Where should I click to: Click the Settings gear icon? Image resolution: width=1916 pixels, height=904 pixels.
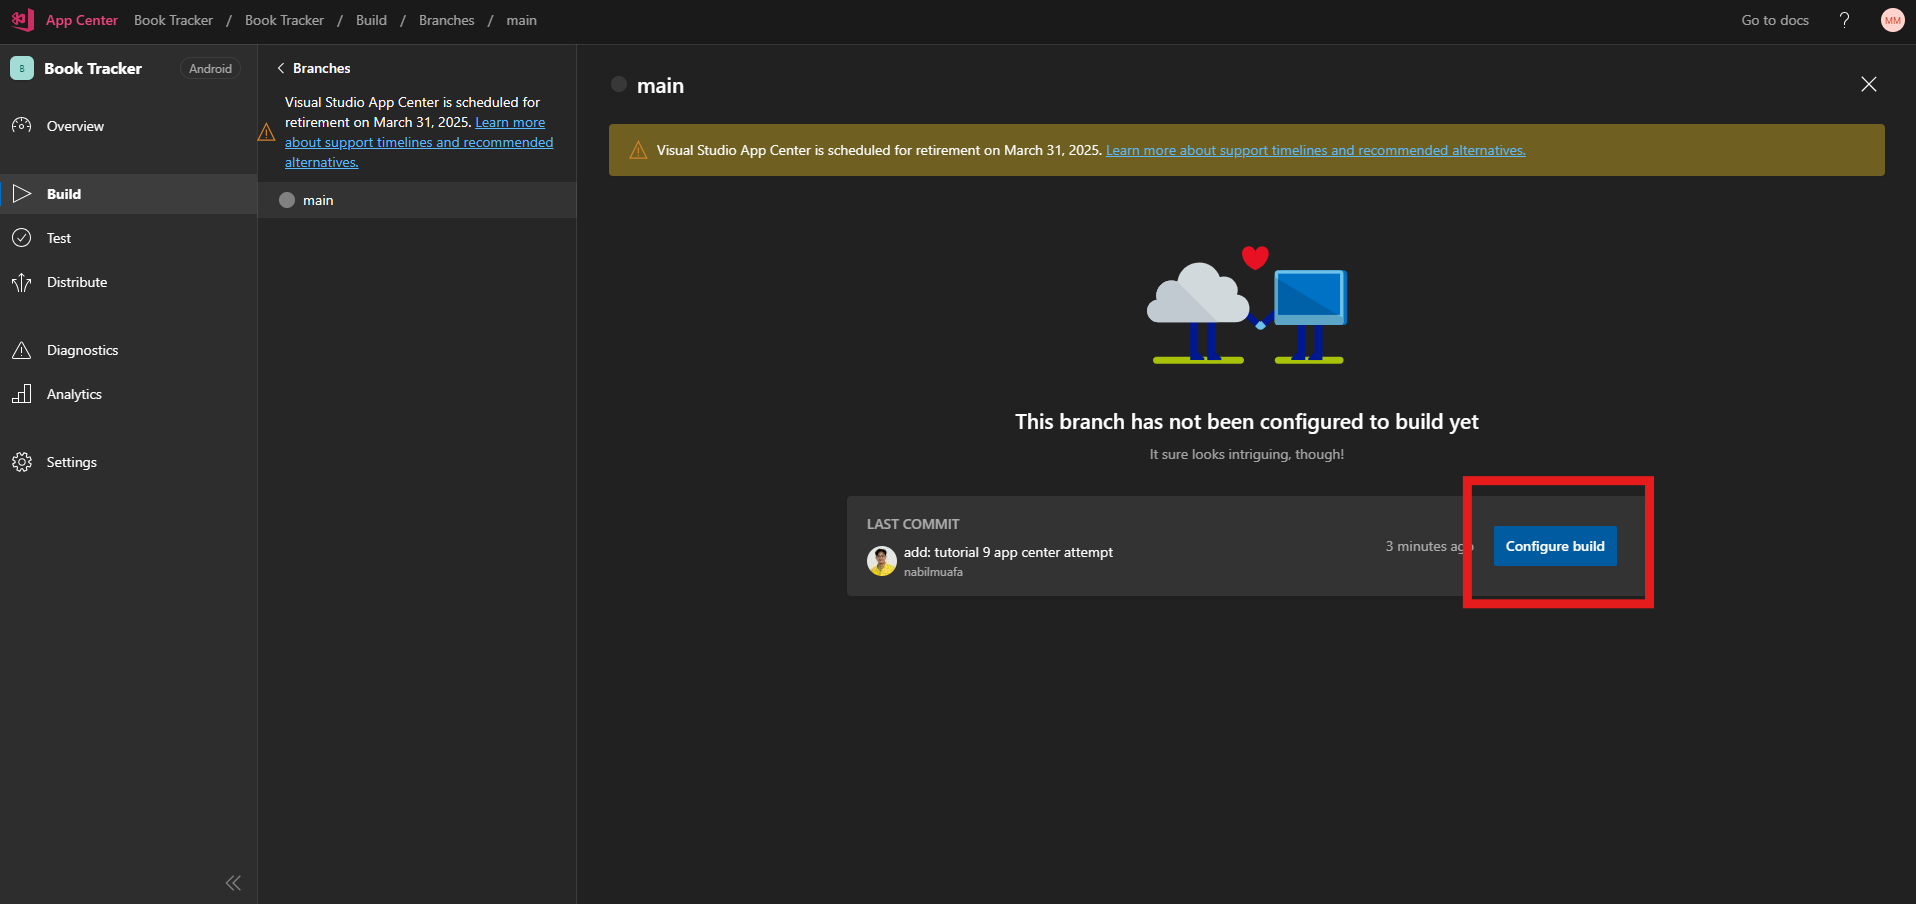pyautogui.click(x=22, y=462)
